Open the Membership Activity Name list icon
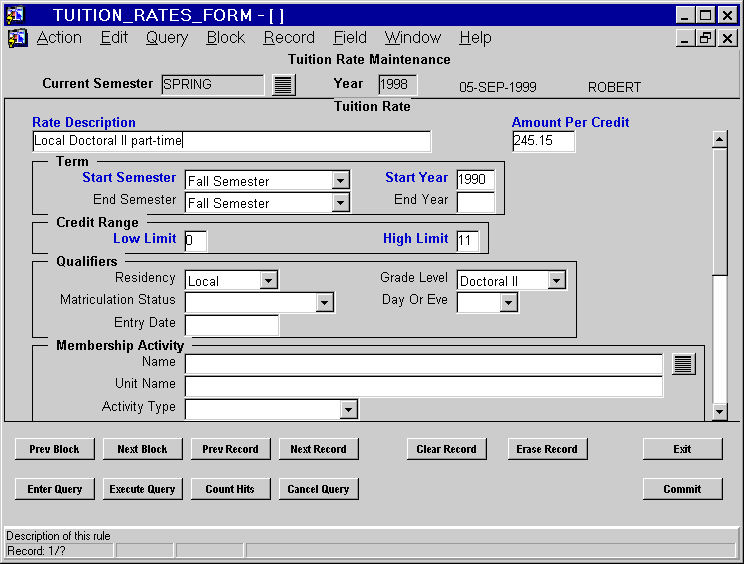The height and width of the screenshot is (564, 744). (x=684, y=364)
